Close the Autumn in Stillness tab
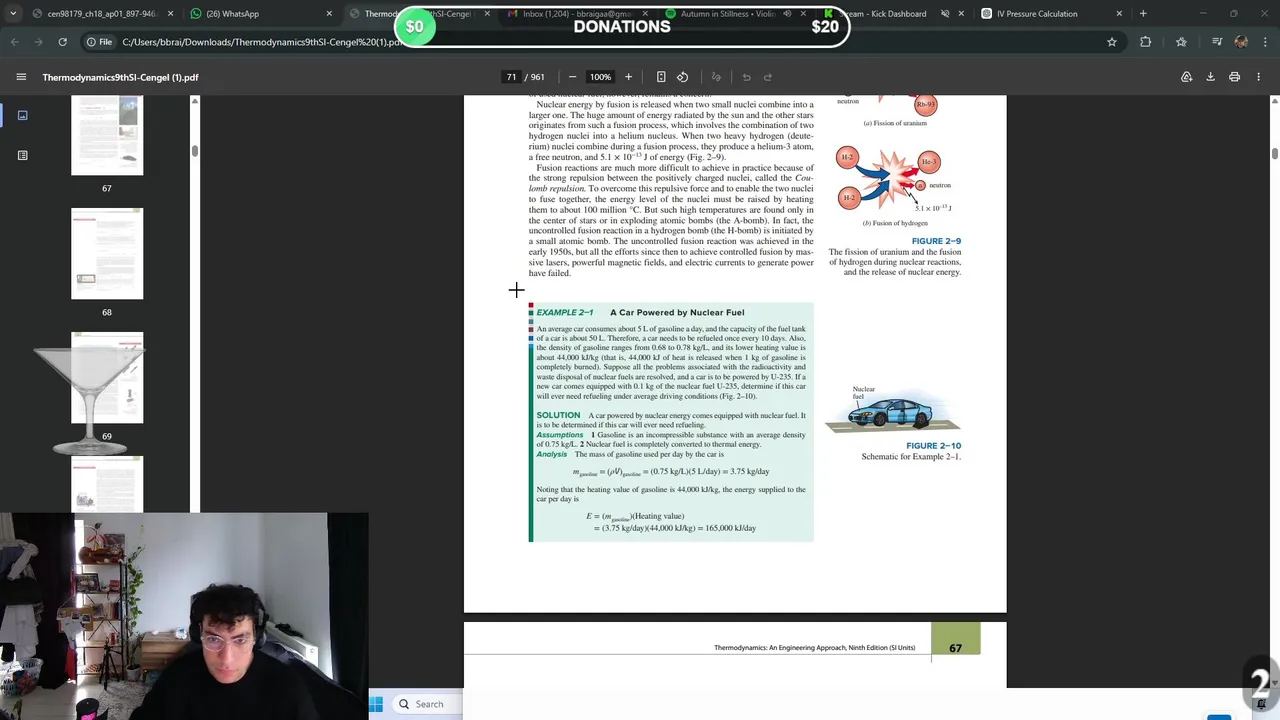 (x=803, y=14)
